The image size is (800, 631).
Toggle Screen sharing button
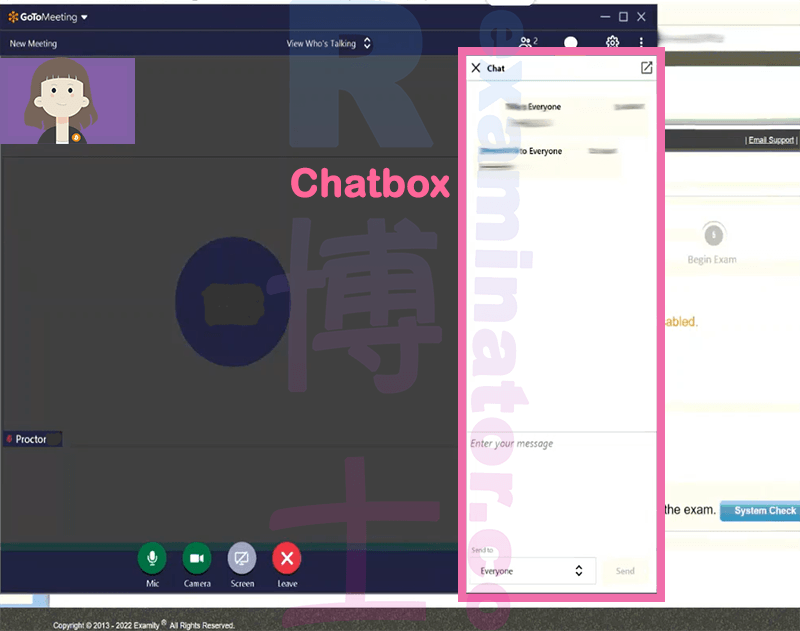click(242, 558)
